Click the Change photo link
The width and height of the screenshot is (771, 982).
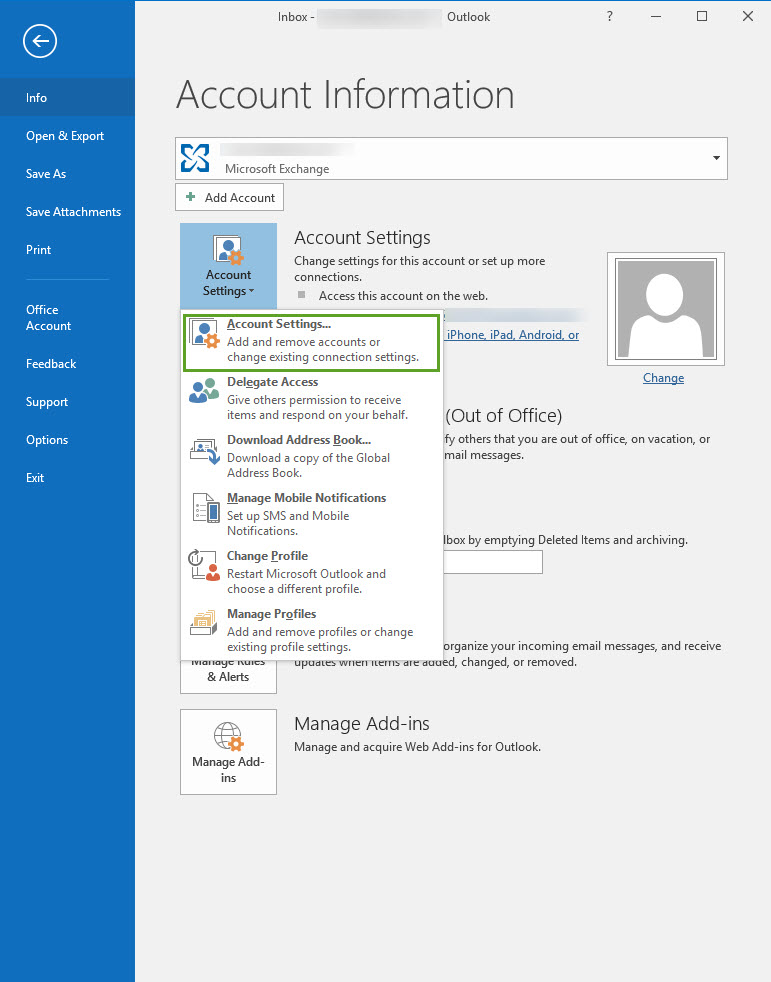point(663,378)
